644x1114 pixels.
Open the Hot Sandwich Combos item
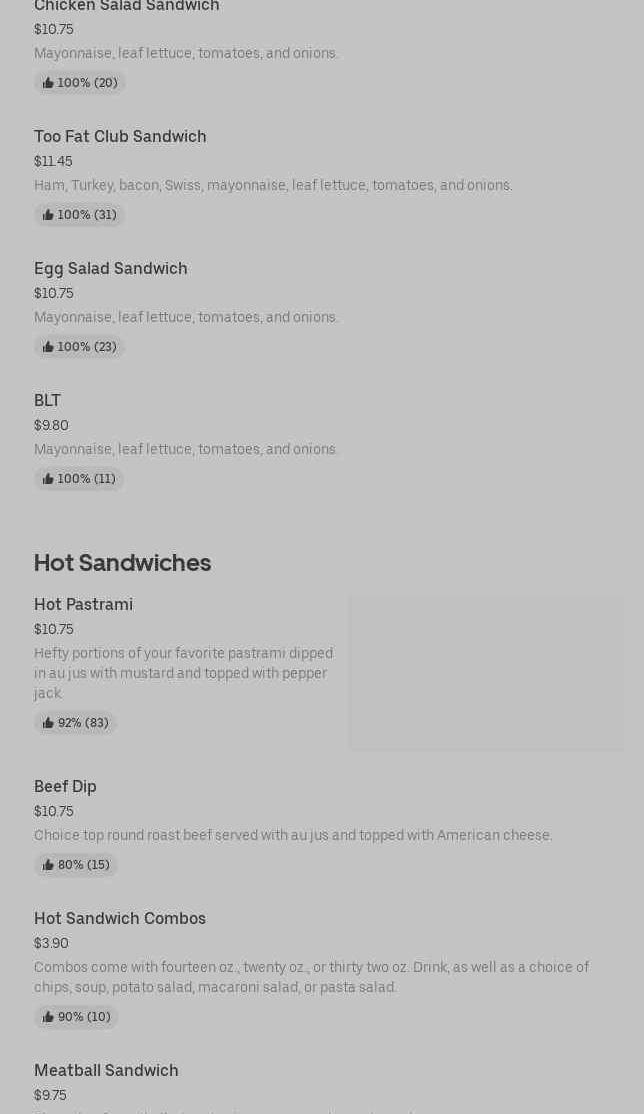click(x=120, y=919)
